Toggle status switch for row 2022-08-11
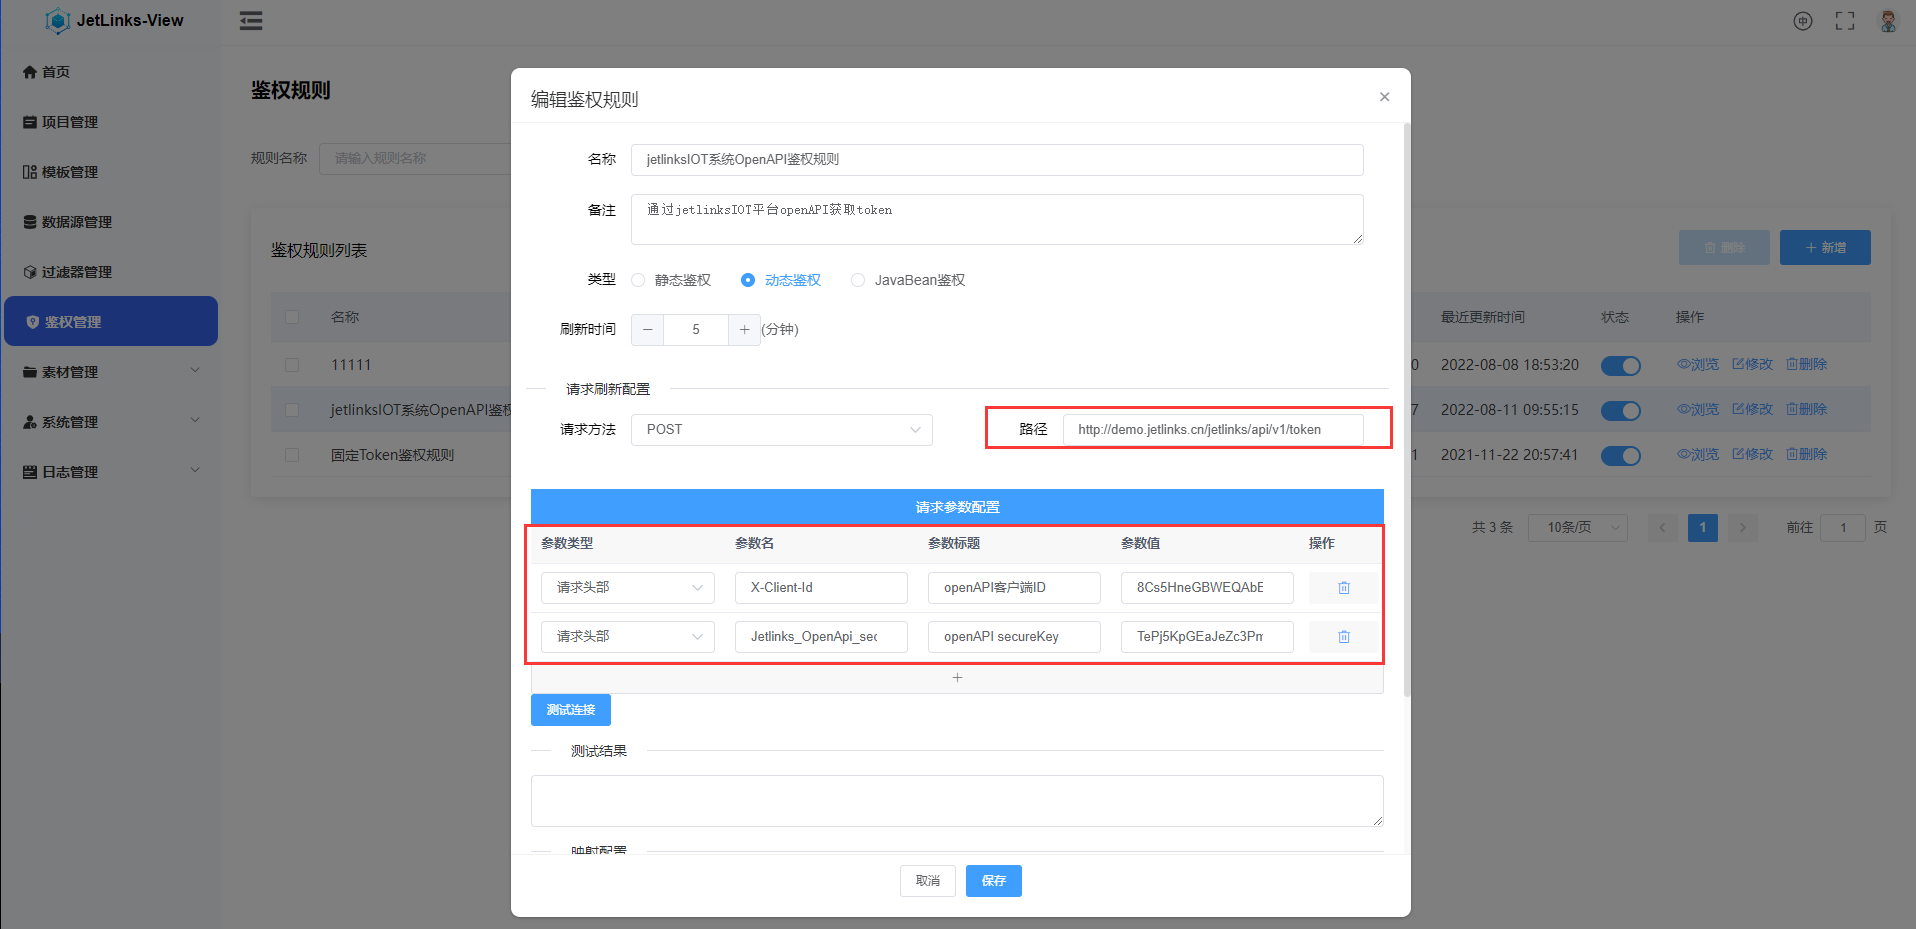The width and height of the screenshot is (1916, 929). pos(1621,411)
